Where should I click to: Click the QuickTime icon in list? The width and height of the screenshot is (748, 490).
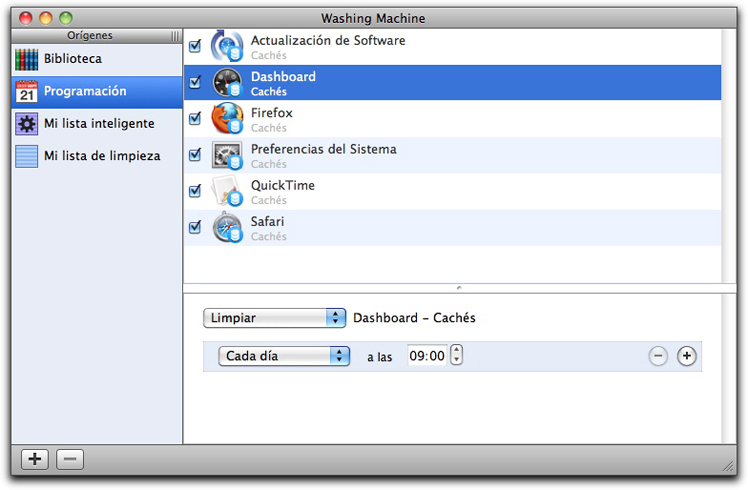click(228, 191)
